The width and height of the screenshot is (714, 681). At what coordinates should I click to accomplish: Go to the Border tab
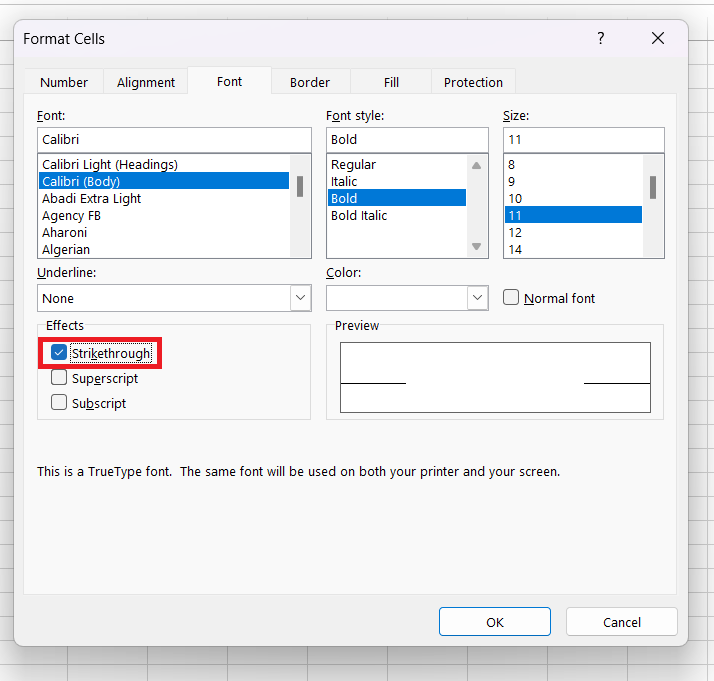tap(310, 82)
